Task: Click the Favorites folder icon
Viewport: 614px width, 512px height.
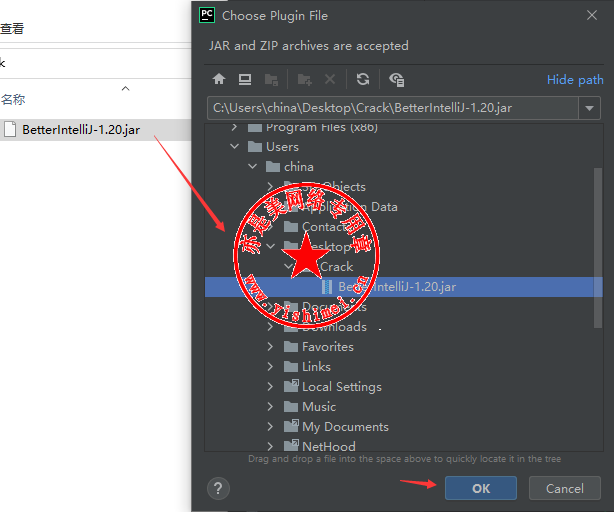Action: point(291,346)
